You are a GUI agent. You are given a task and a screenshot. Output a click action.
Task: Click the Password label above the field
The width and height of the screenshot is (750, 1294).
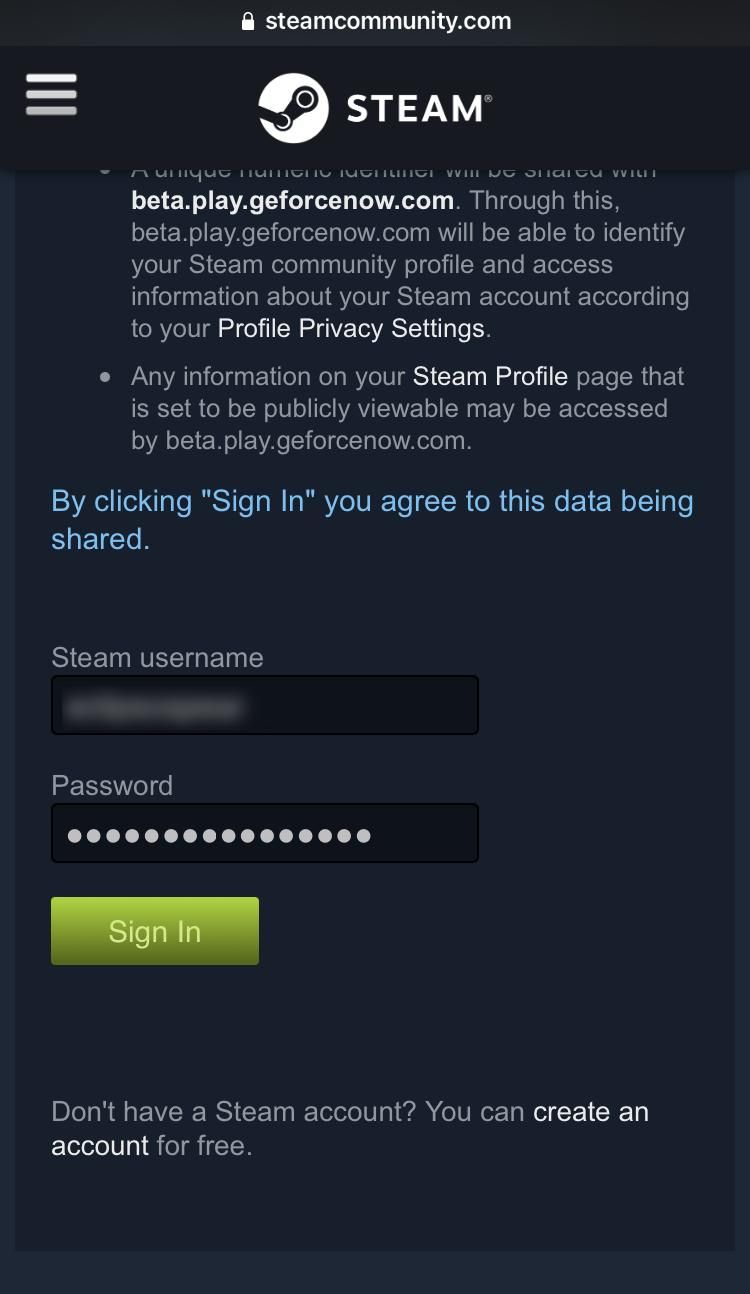click(112, 785)
